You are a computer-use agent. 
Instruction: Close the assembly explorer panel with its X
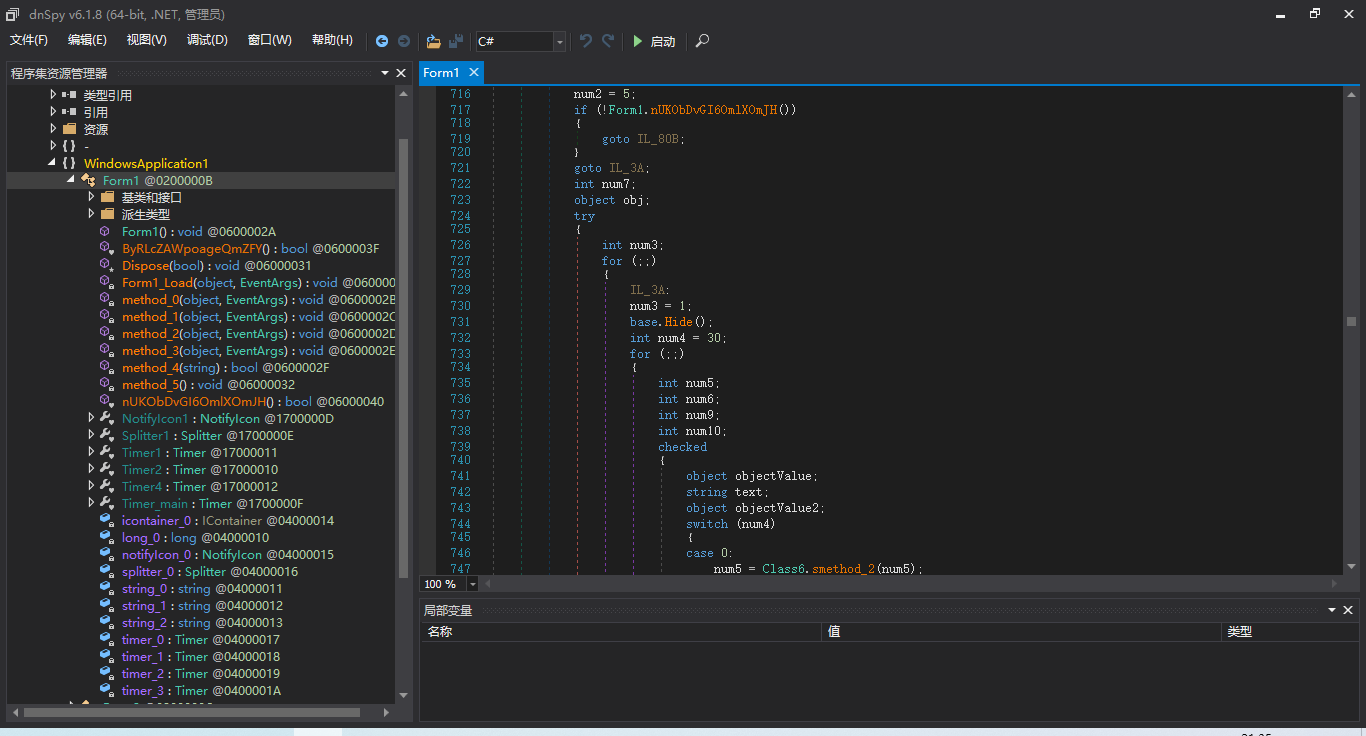(x=401, y=73)
